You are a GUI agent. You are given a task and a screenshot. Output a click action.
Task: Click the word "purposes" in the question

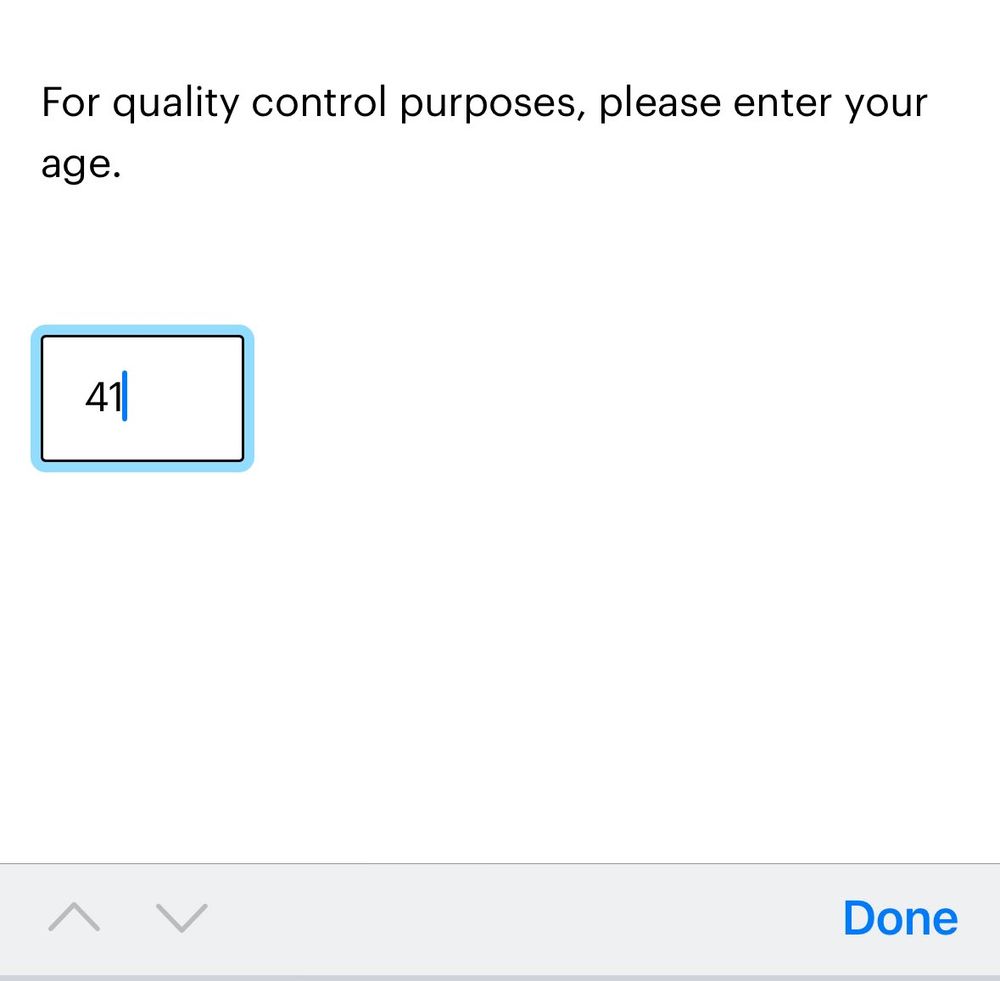pyautogui.click(x=488, y=105)
